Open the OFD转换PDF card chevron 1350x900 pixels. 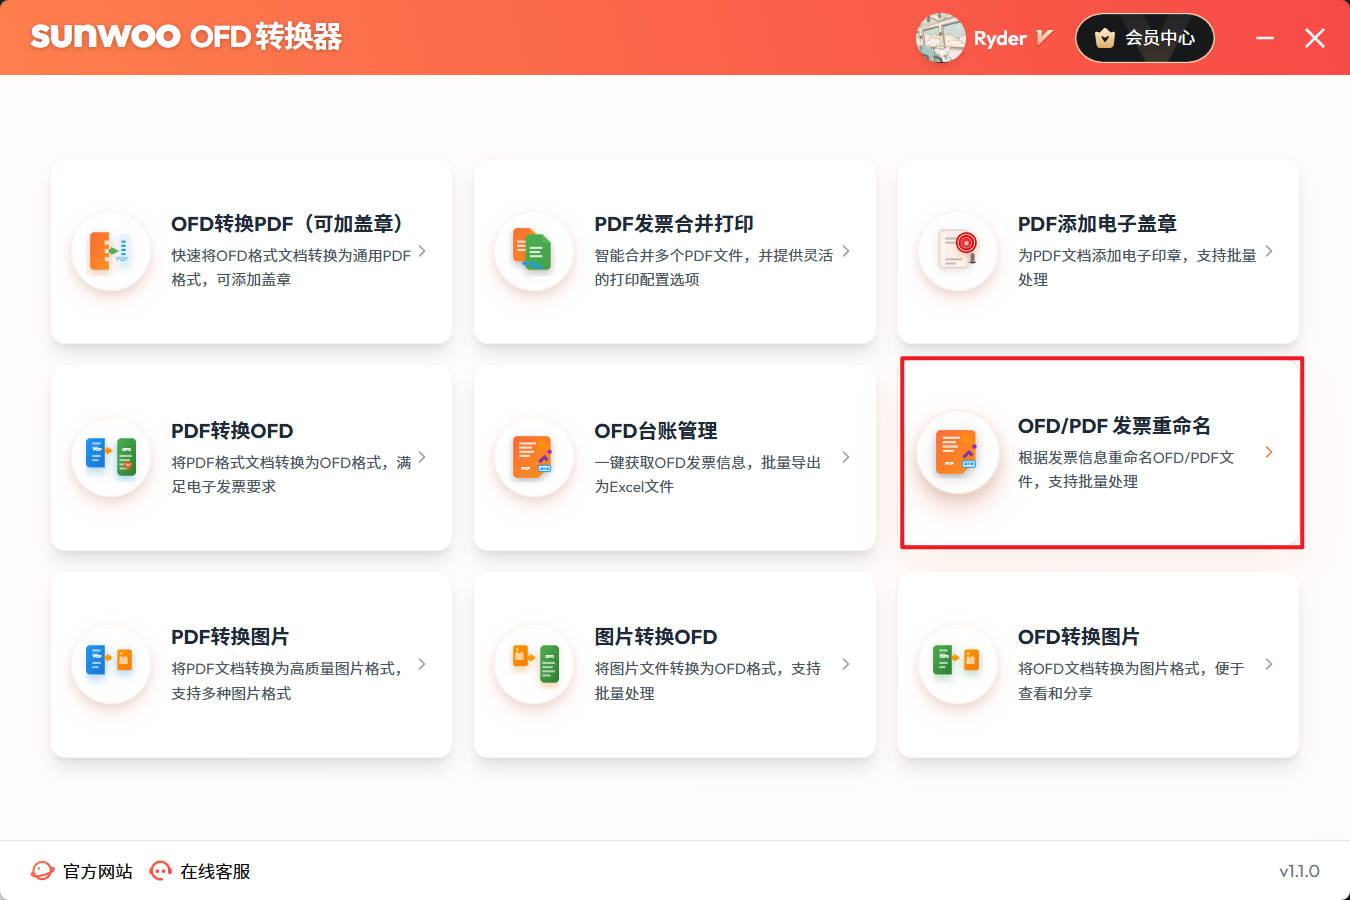tap(422, 251)
